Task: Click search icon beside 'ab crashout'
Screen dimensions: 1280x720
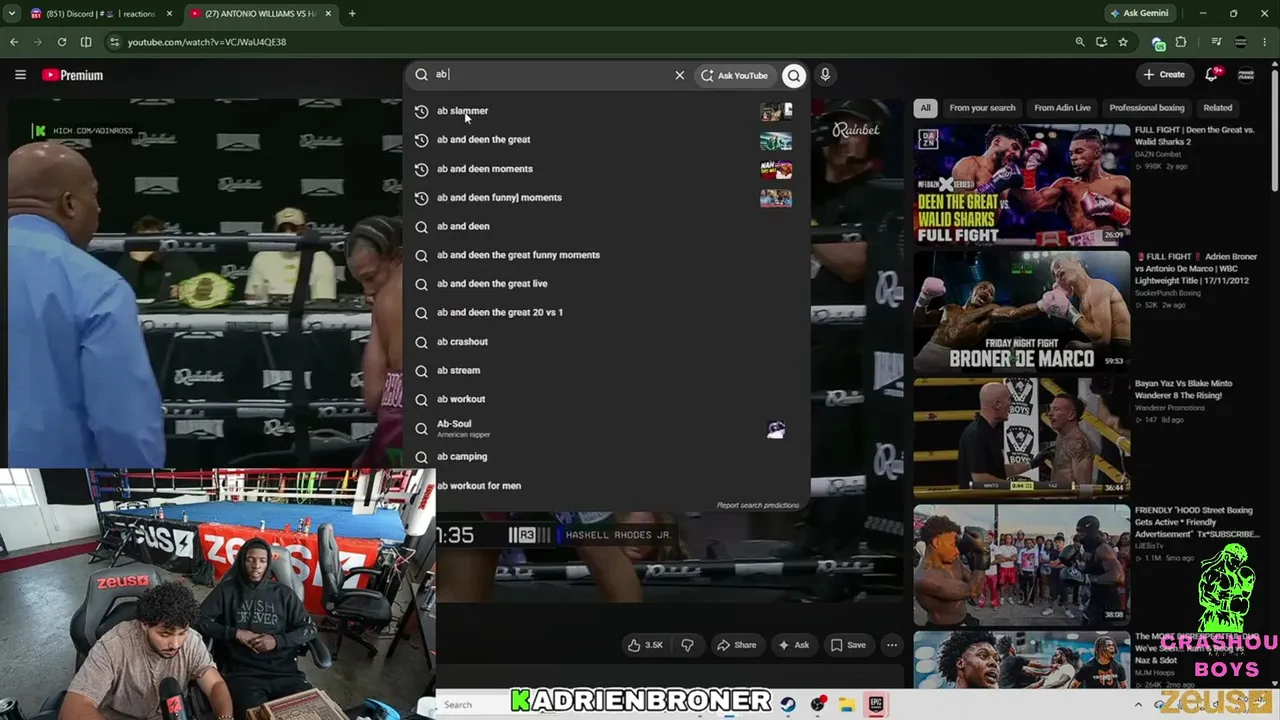Action: (x=421, y=342)
